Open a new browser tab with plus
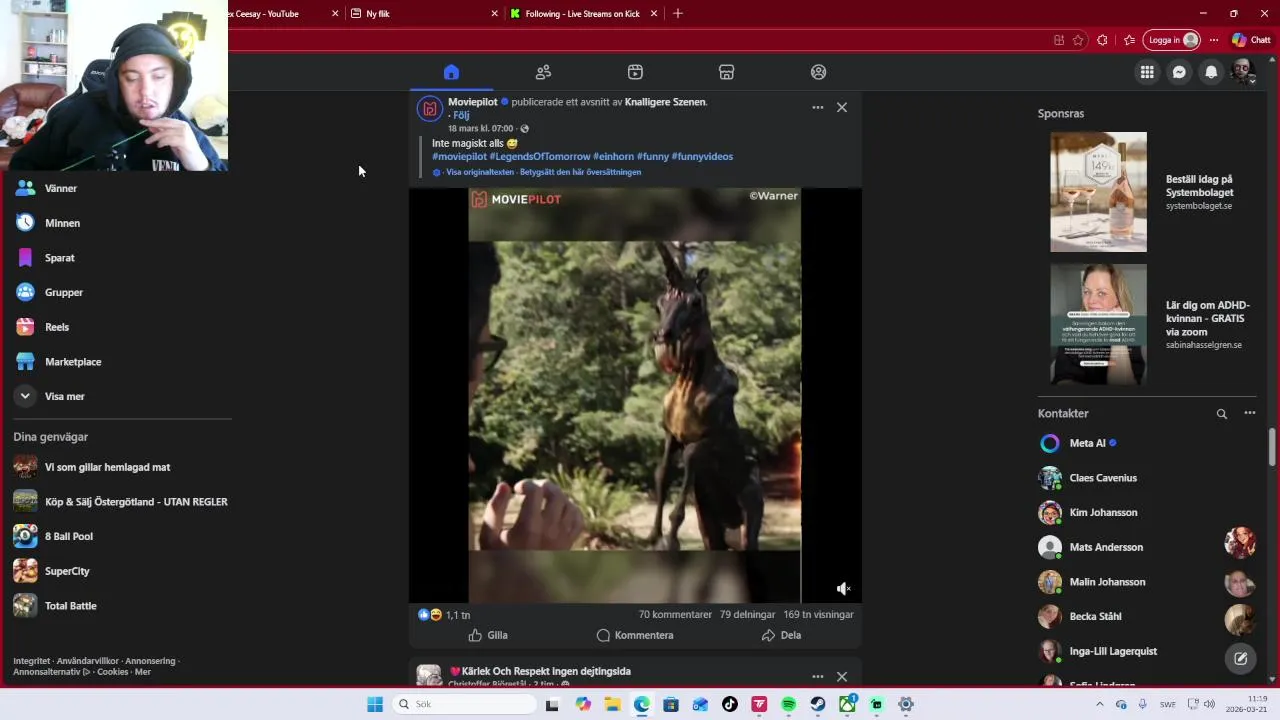 coord(678,13)
